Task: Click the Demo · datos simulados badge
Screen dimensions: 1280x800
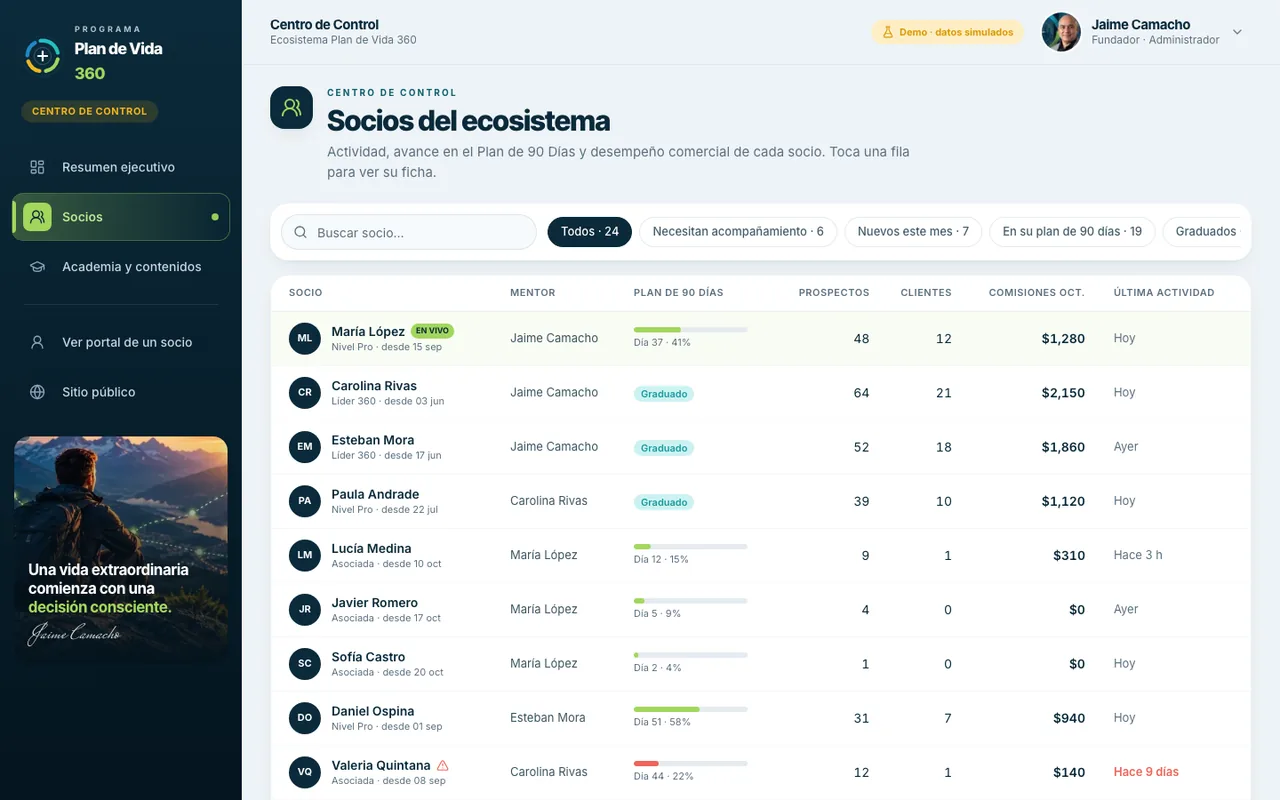Action: tap(947, 32)
